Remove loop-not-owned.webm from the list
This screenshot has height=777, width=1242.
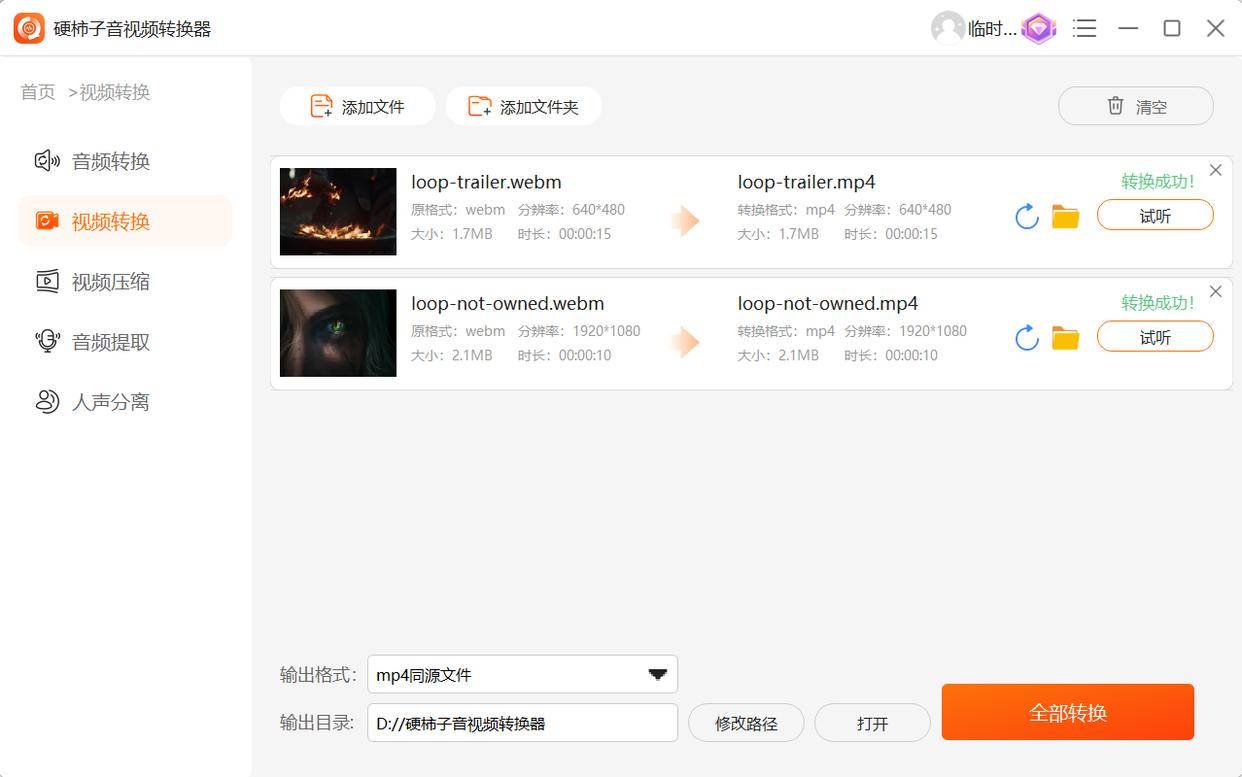pyautogui.click(x=1215, y=291)
